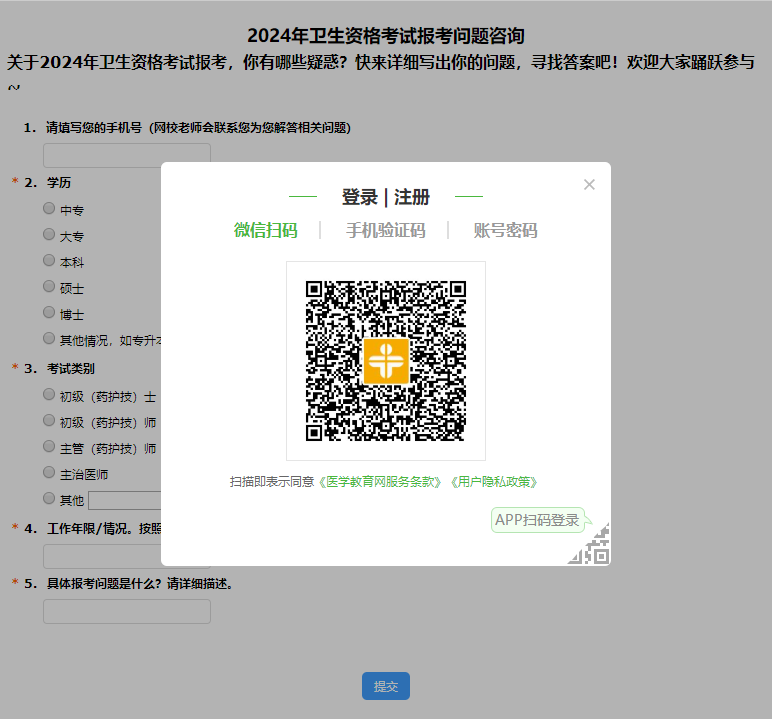Click the phone number input field
The height and width of the screenshot is (719, 772).
[x=126, y=155]
